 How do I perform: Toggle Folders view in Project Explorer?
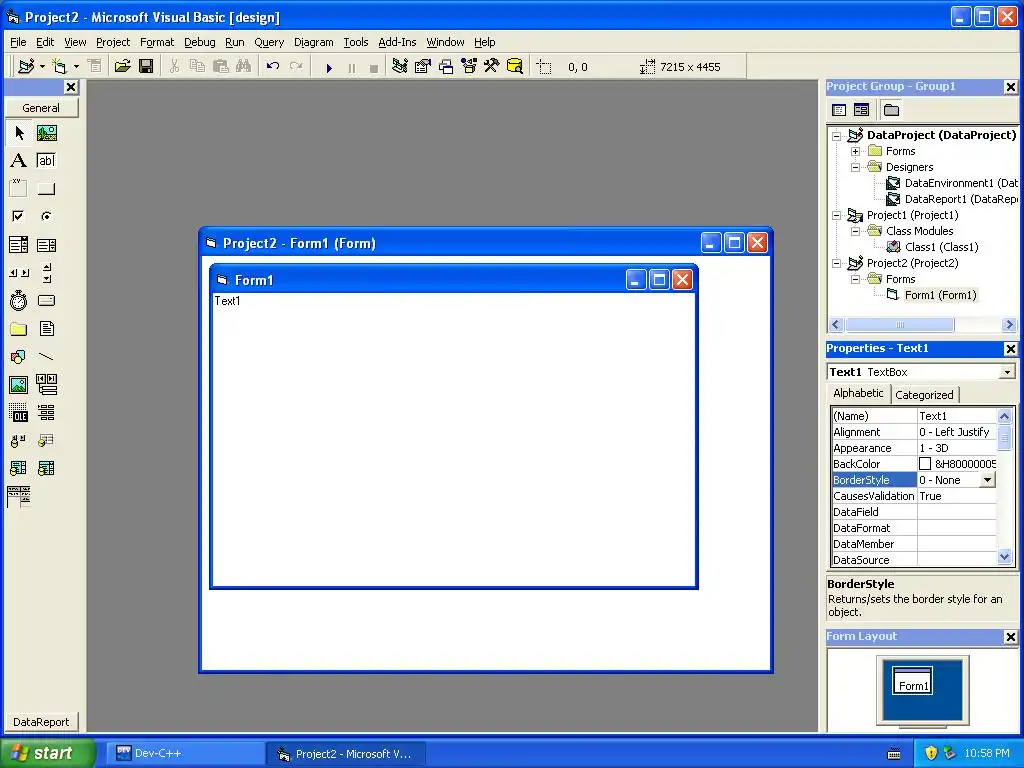coord(891,110)
